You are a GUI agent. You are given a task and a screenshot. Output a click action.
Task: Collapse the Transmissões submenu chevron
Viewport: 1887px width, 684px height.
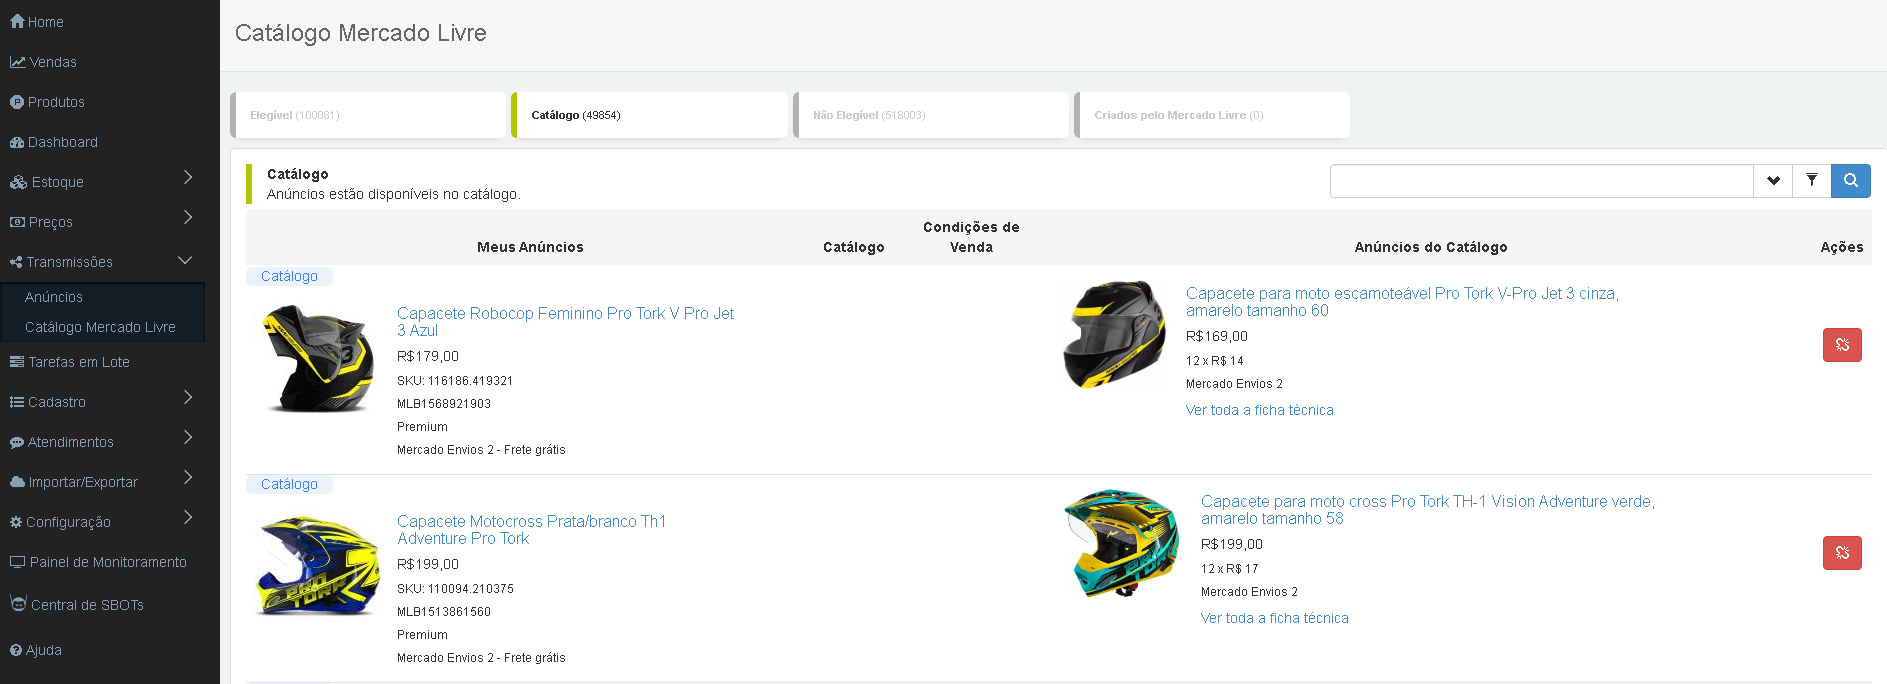pyautogui.click(x=185, y=260)
